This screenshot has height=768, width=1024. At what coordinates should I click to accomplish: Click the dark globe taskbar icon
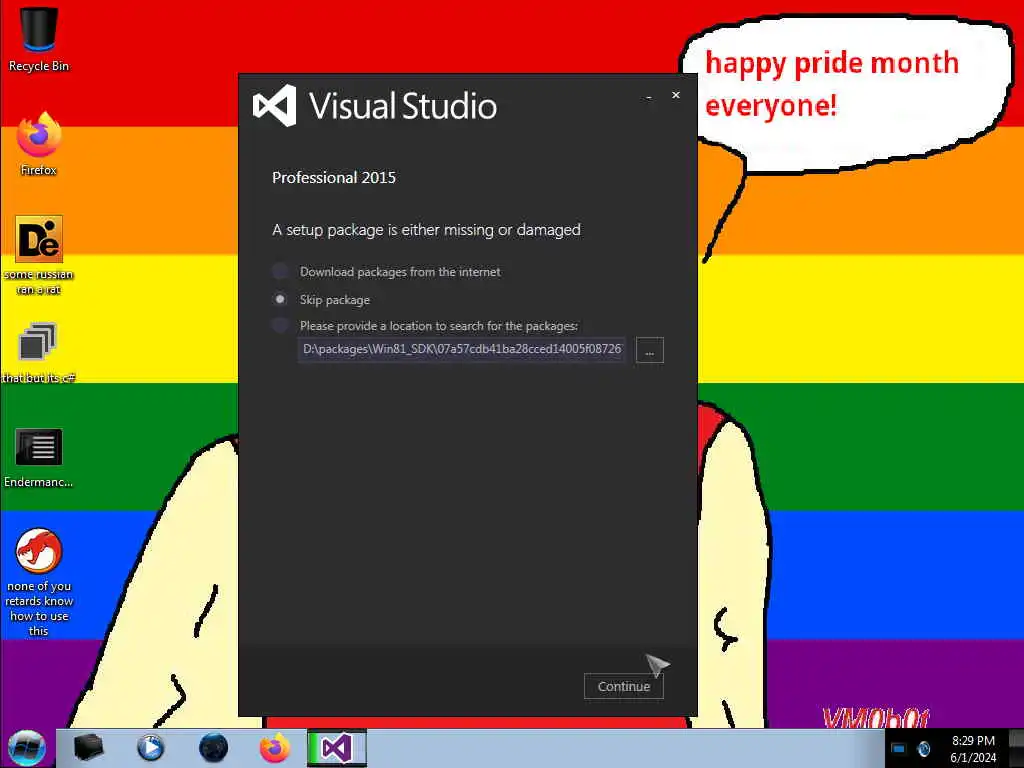213,748
